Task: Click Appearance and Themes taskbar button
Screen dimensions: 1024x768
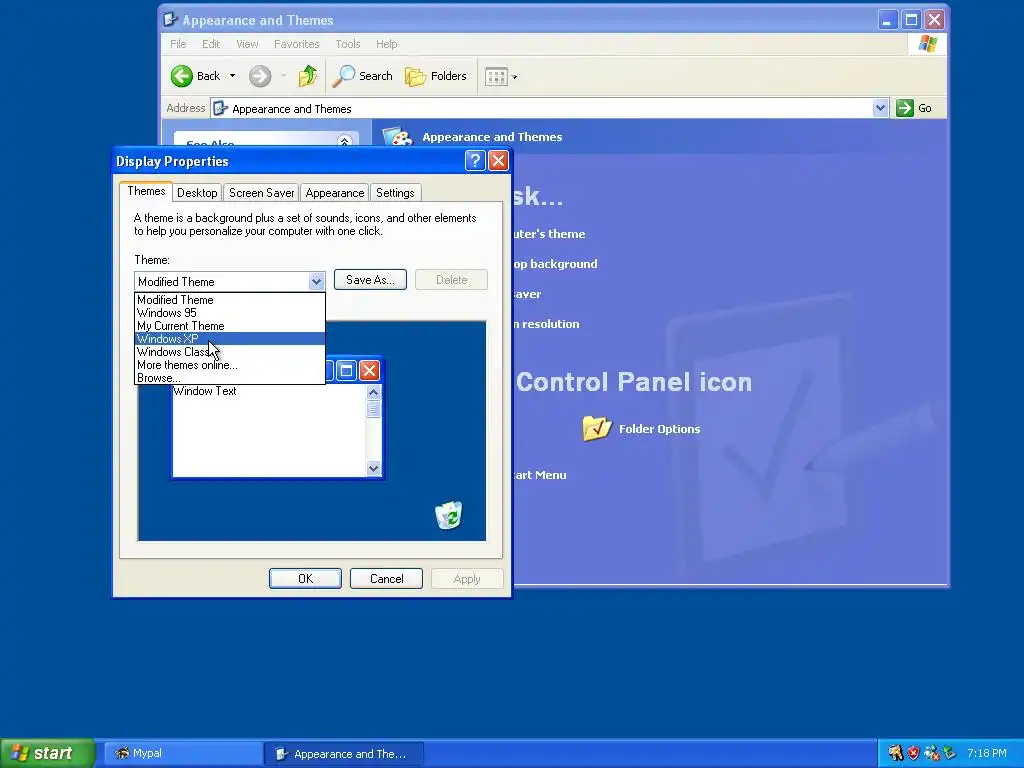Action: pos(344,754)
